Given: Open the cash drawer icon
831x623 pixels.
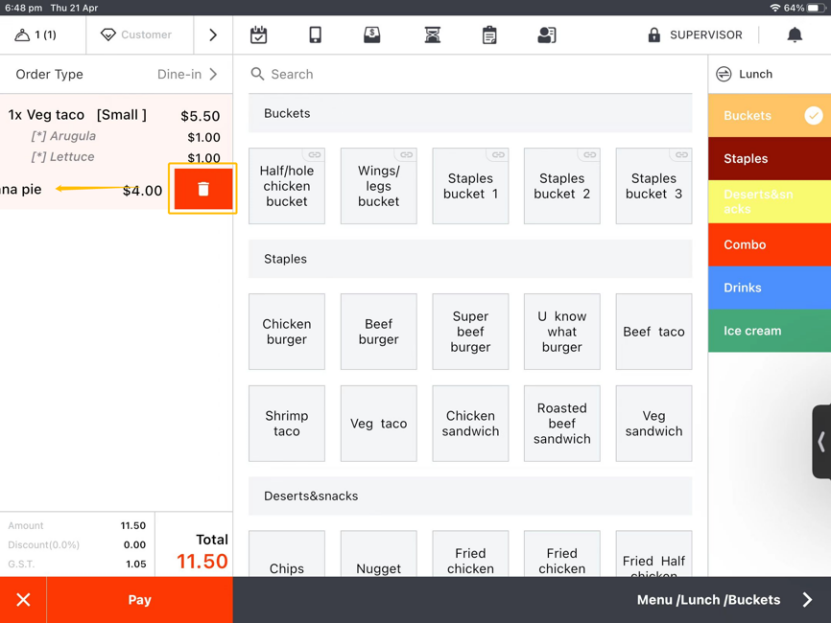Looking at the screenshot, I should pyautogui.click(x=372, y=35).
